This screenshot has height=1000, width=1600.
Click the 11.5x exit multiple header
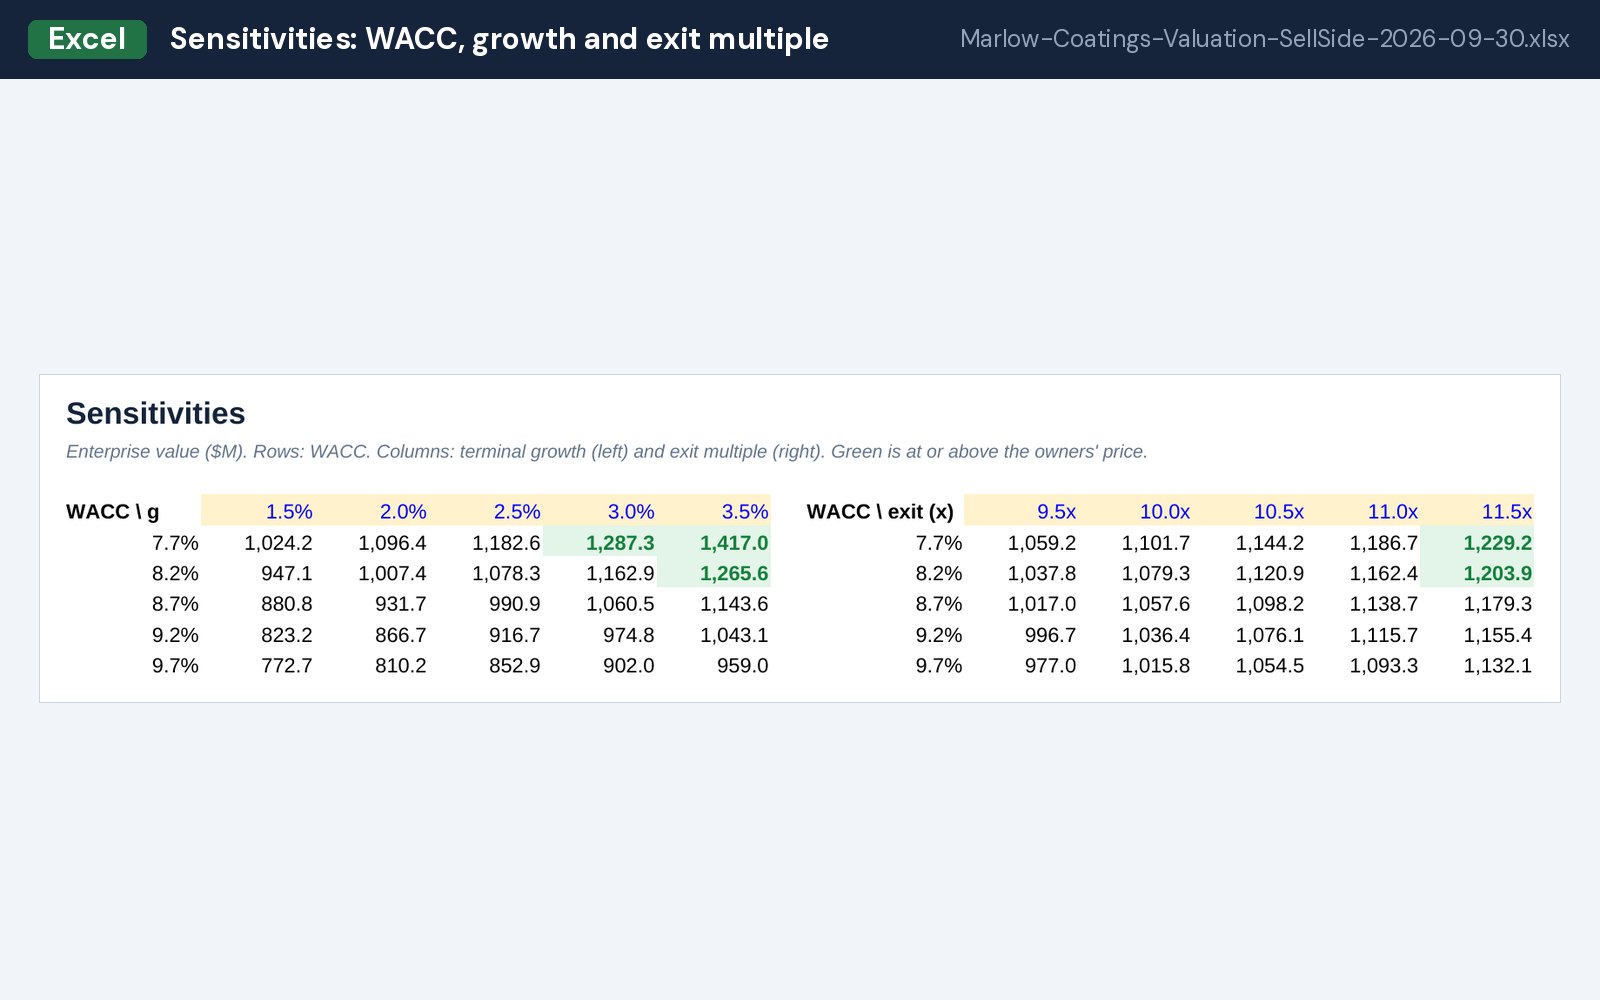click(1507, 512)
